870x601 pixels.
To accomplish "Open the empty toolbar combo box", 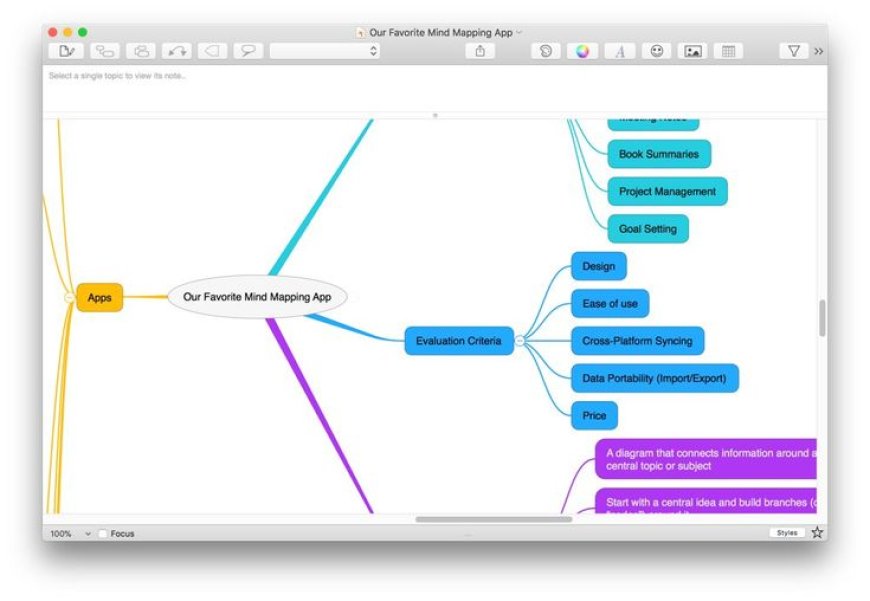I will 325,51.
